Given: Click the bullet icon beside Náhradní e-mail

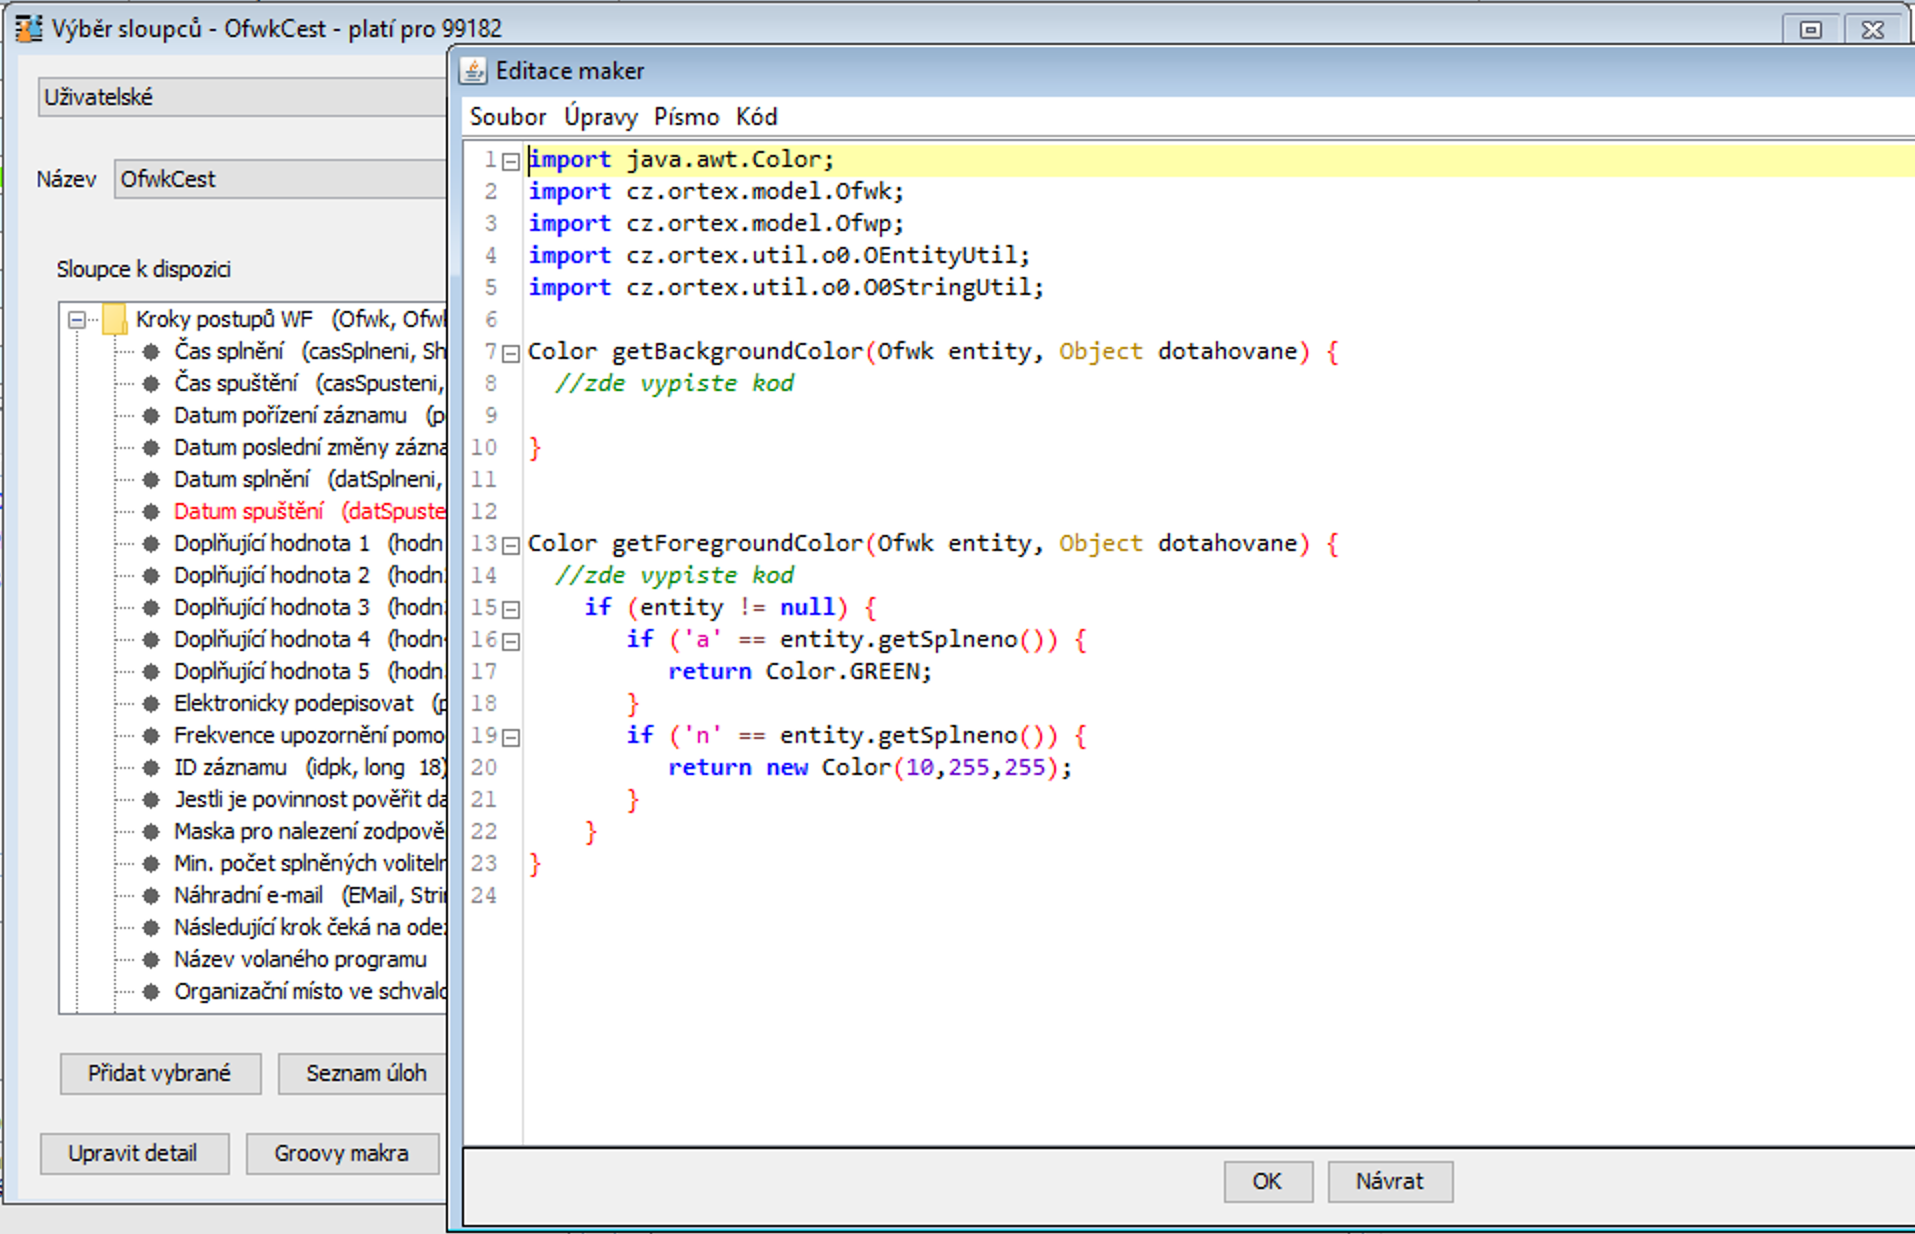Looking at the screenshot, I should 151,896.
